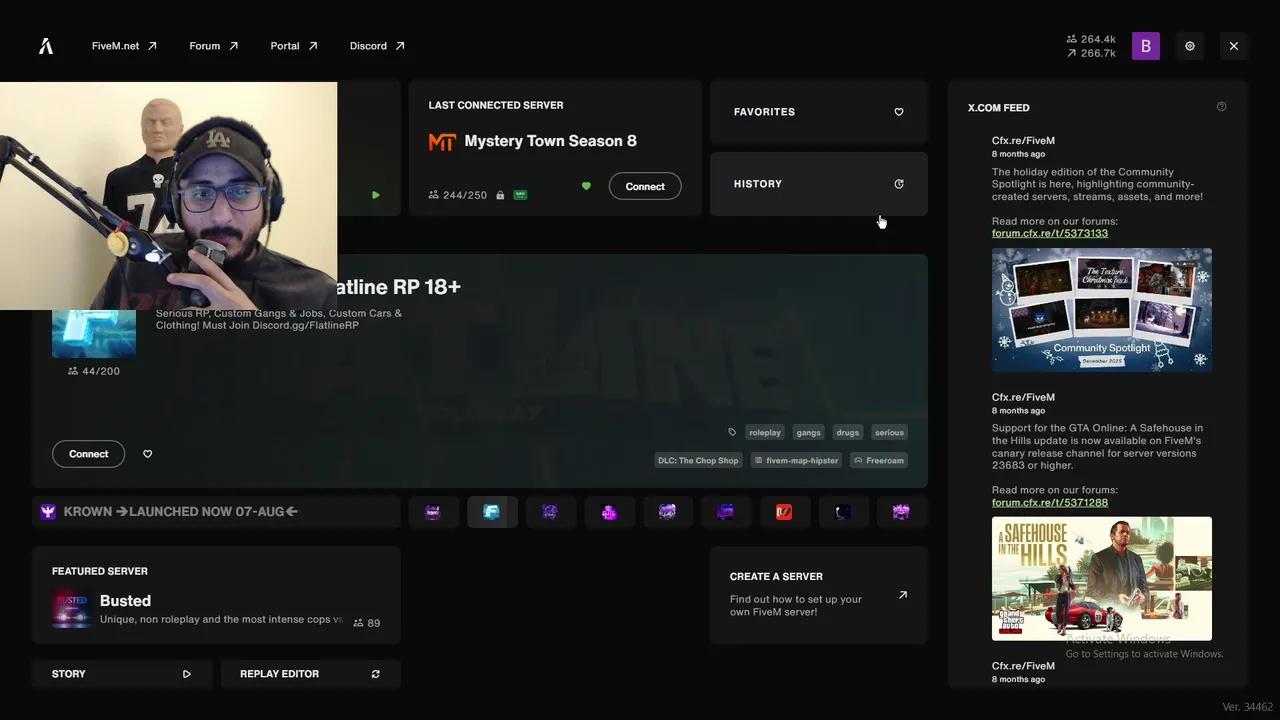Open the server History list
This screenshot has width=1280, height=720.
[819, 184]
